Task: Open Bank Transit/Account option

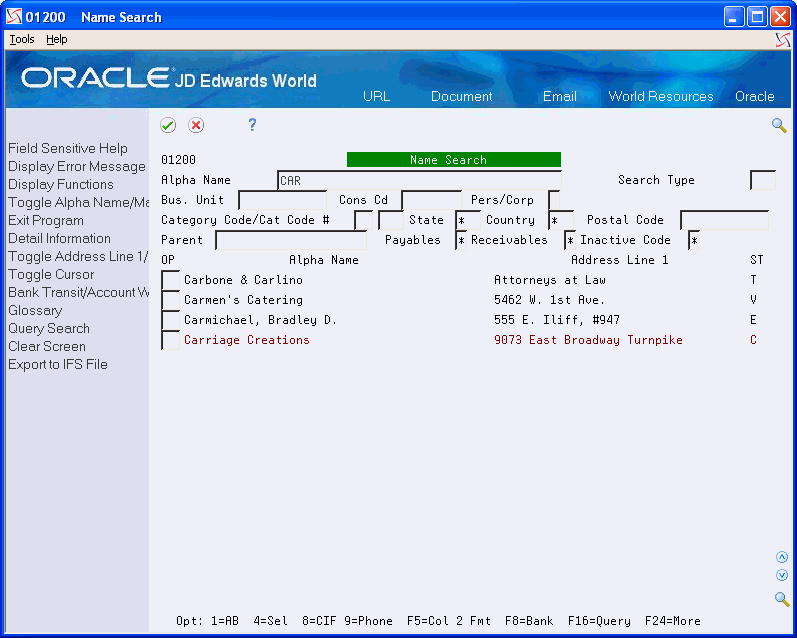Action: (x=78, y=293)
